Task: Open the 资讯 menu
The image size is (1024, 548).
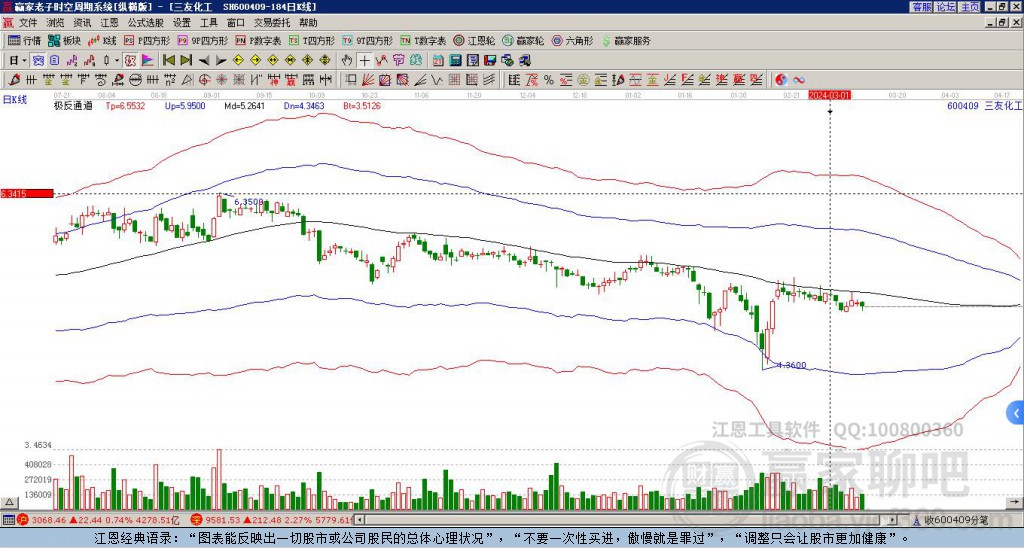Action: pyautogui.click(x=82, y=23)
